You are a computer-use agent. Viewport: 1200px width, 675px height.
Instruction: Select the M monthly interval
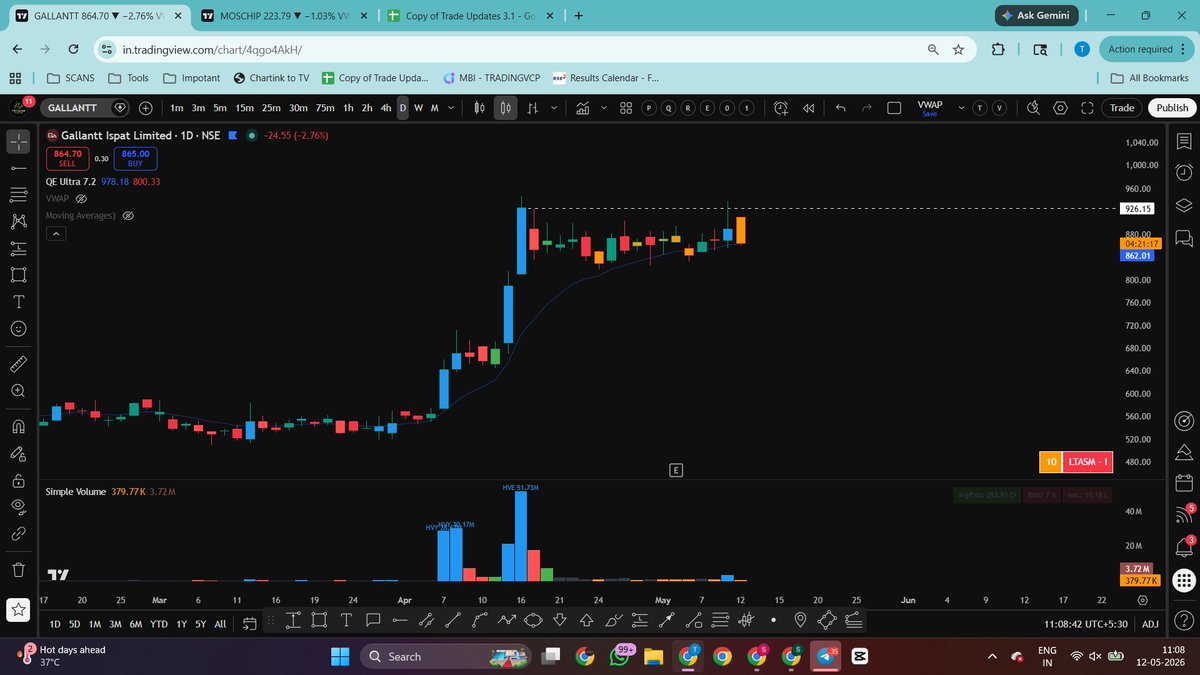434,108
